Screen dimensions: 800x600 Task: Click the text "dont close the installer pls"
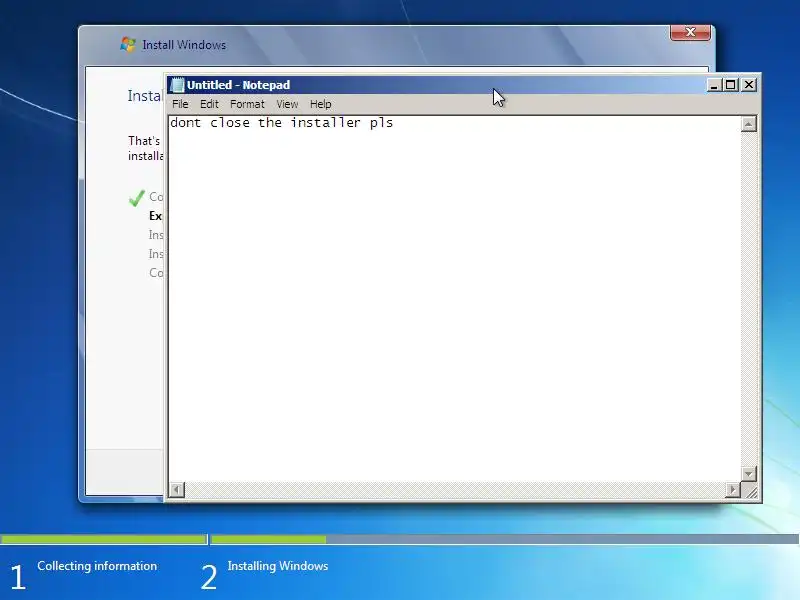(282, 123)
